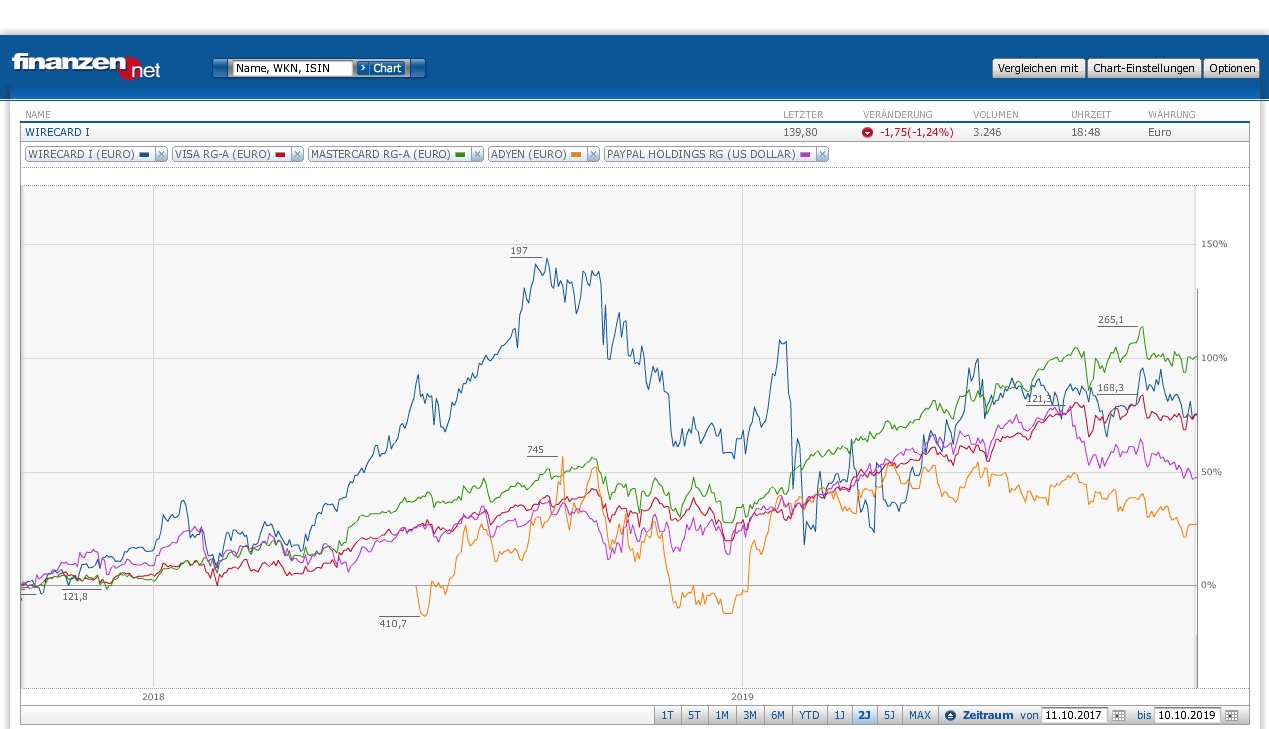Click the 197 peak label on the chart
The image size is (1269, 729).
(519, 251)
